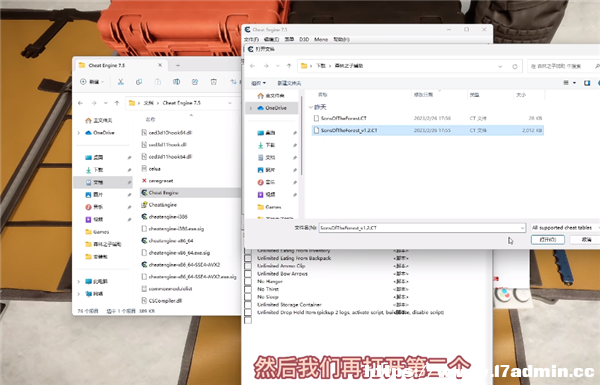This screenshot has width=600, height=385.
Task: Click the Rename icon in Explorer toolbar
Action: coord(176,82)
